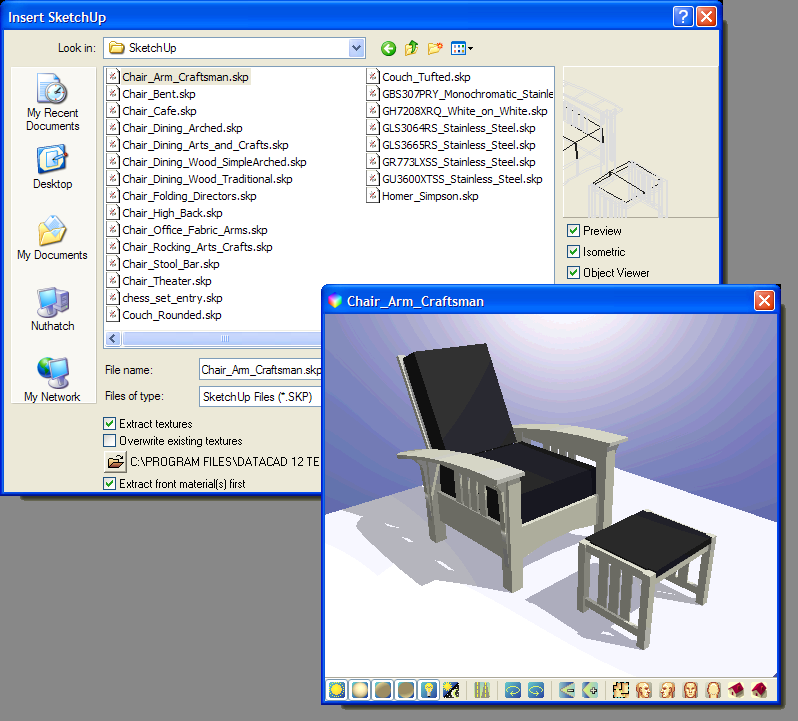
Task: Click the Files of type combo box
Action: pyautogui.click(x=261, y=396)
